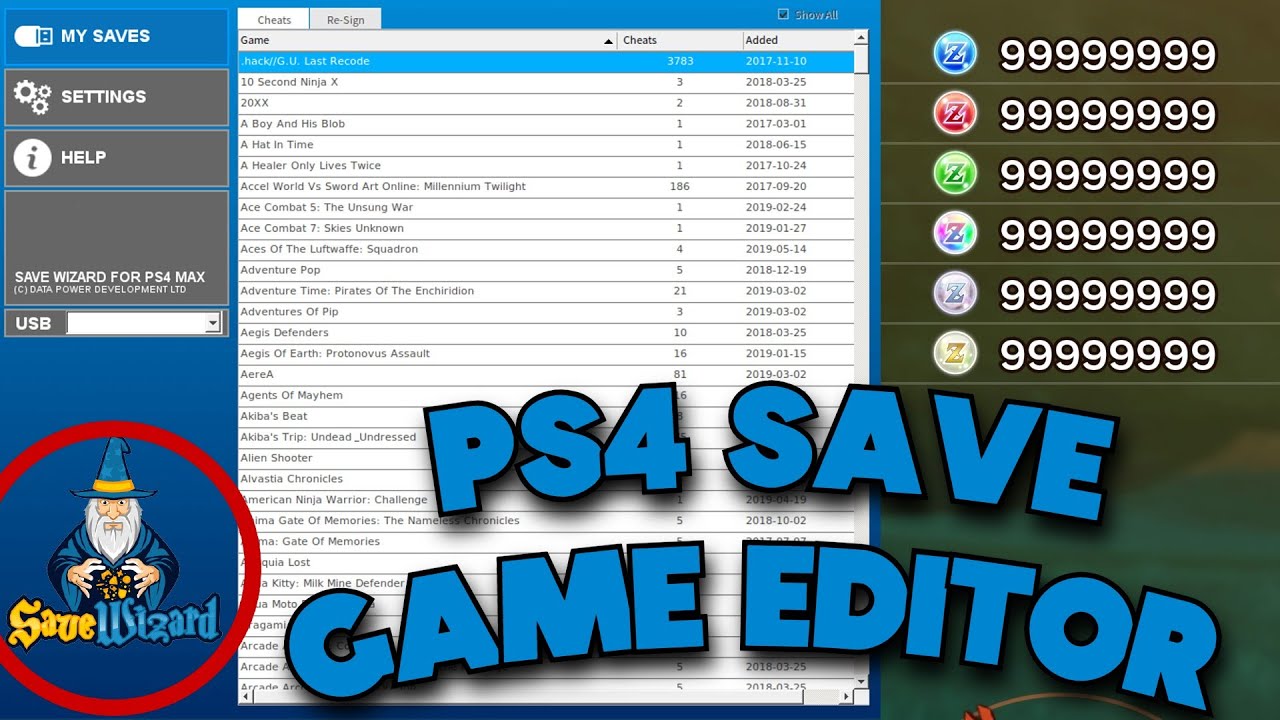Pick Ace Combat 5: The Unsung War
Screen dimensions: 1280x720
(546, 208)
